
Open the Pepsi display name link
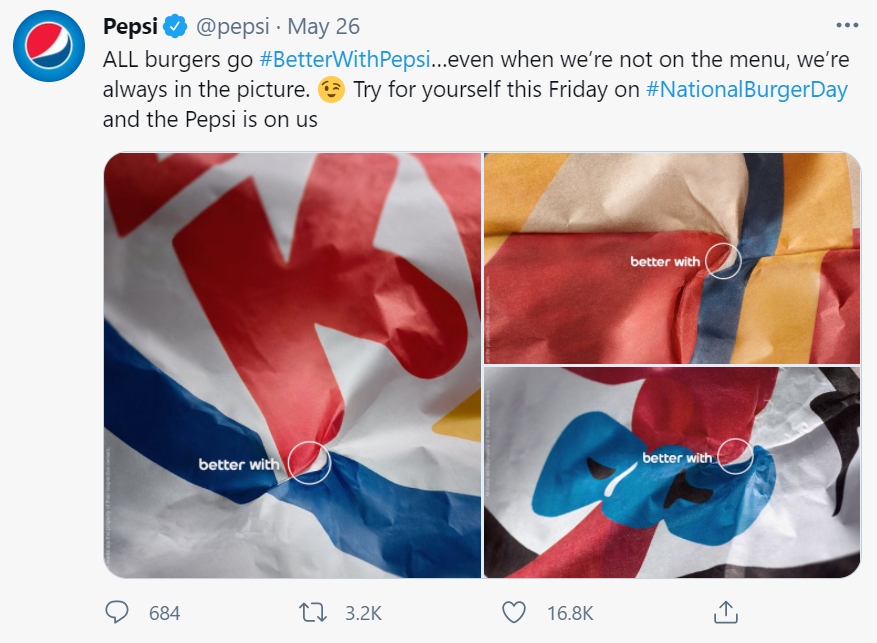tap(130, 24)
